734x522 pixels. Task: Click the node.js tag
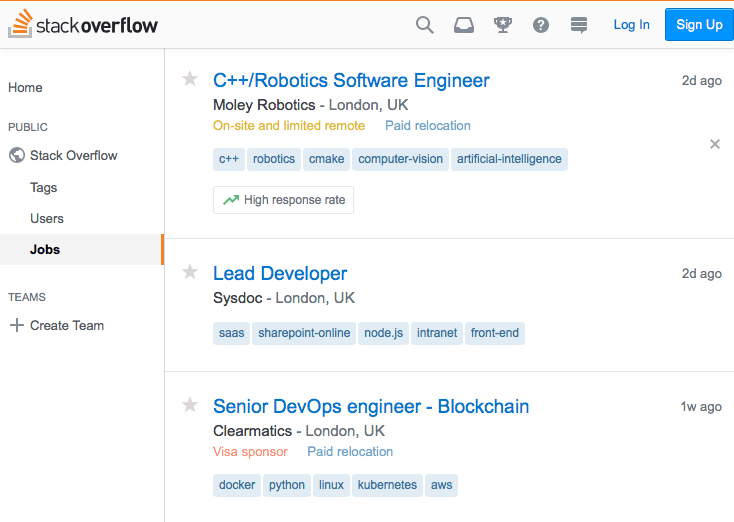(x=383, y=333)
